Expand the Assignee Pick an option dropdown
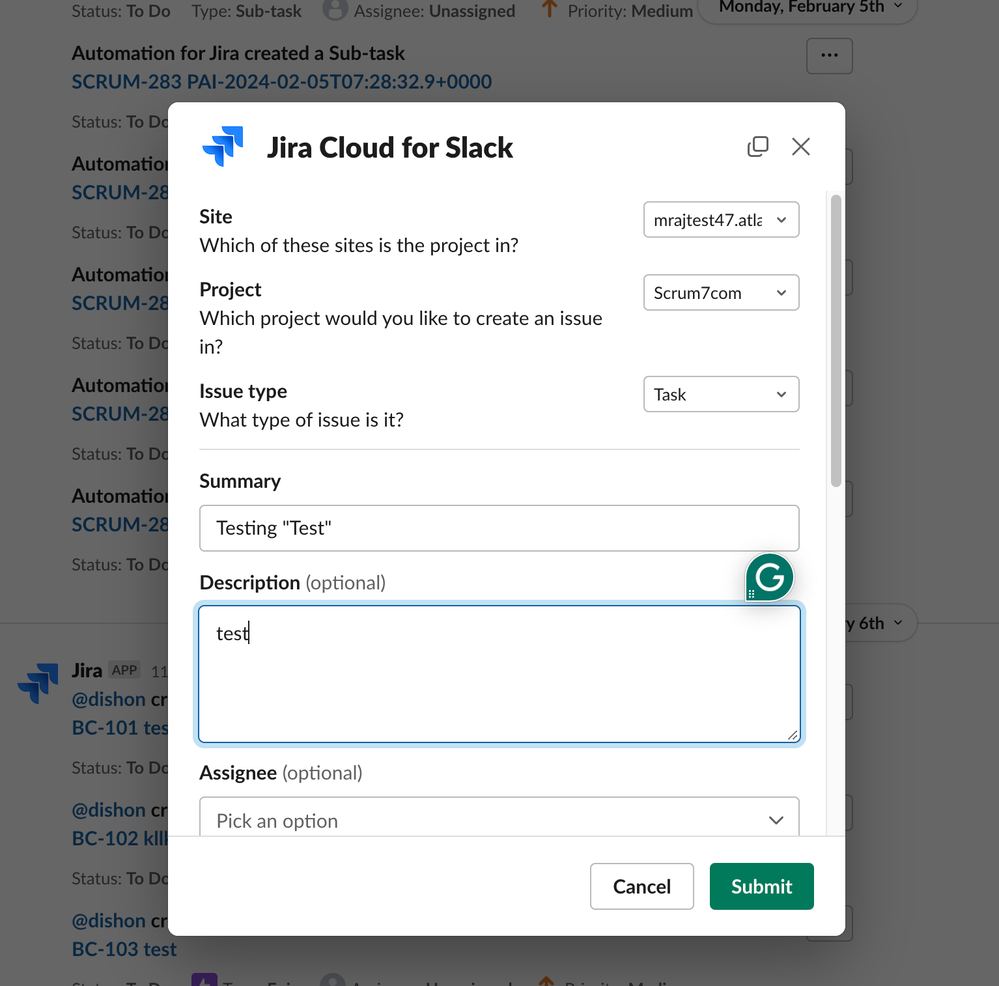The width and height of the screenshot is (999, 986). 499,817
